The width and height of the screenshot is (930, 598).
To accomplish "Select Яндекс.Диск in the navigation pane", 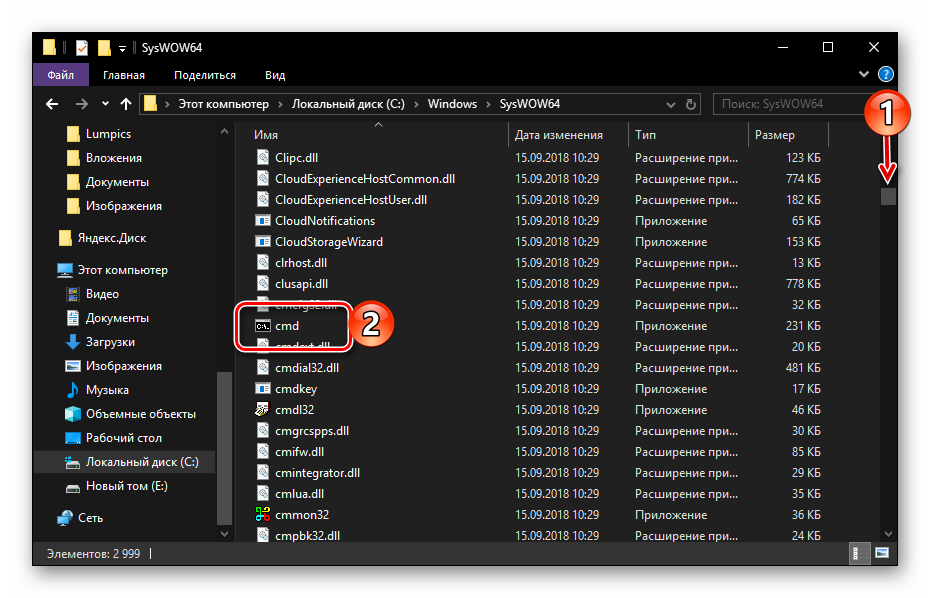I will (x=102, y=238).
